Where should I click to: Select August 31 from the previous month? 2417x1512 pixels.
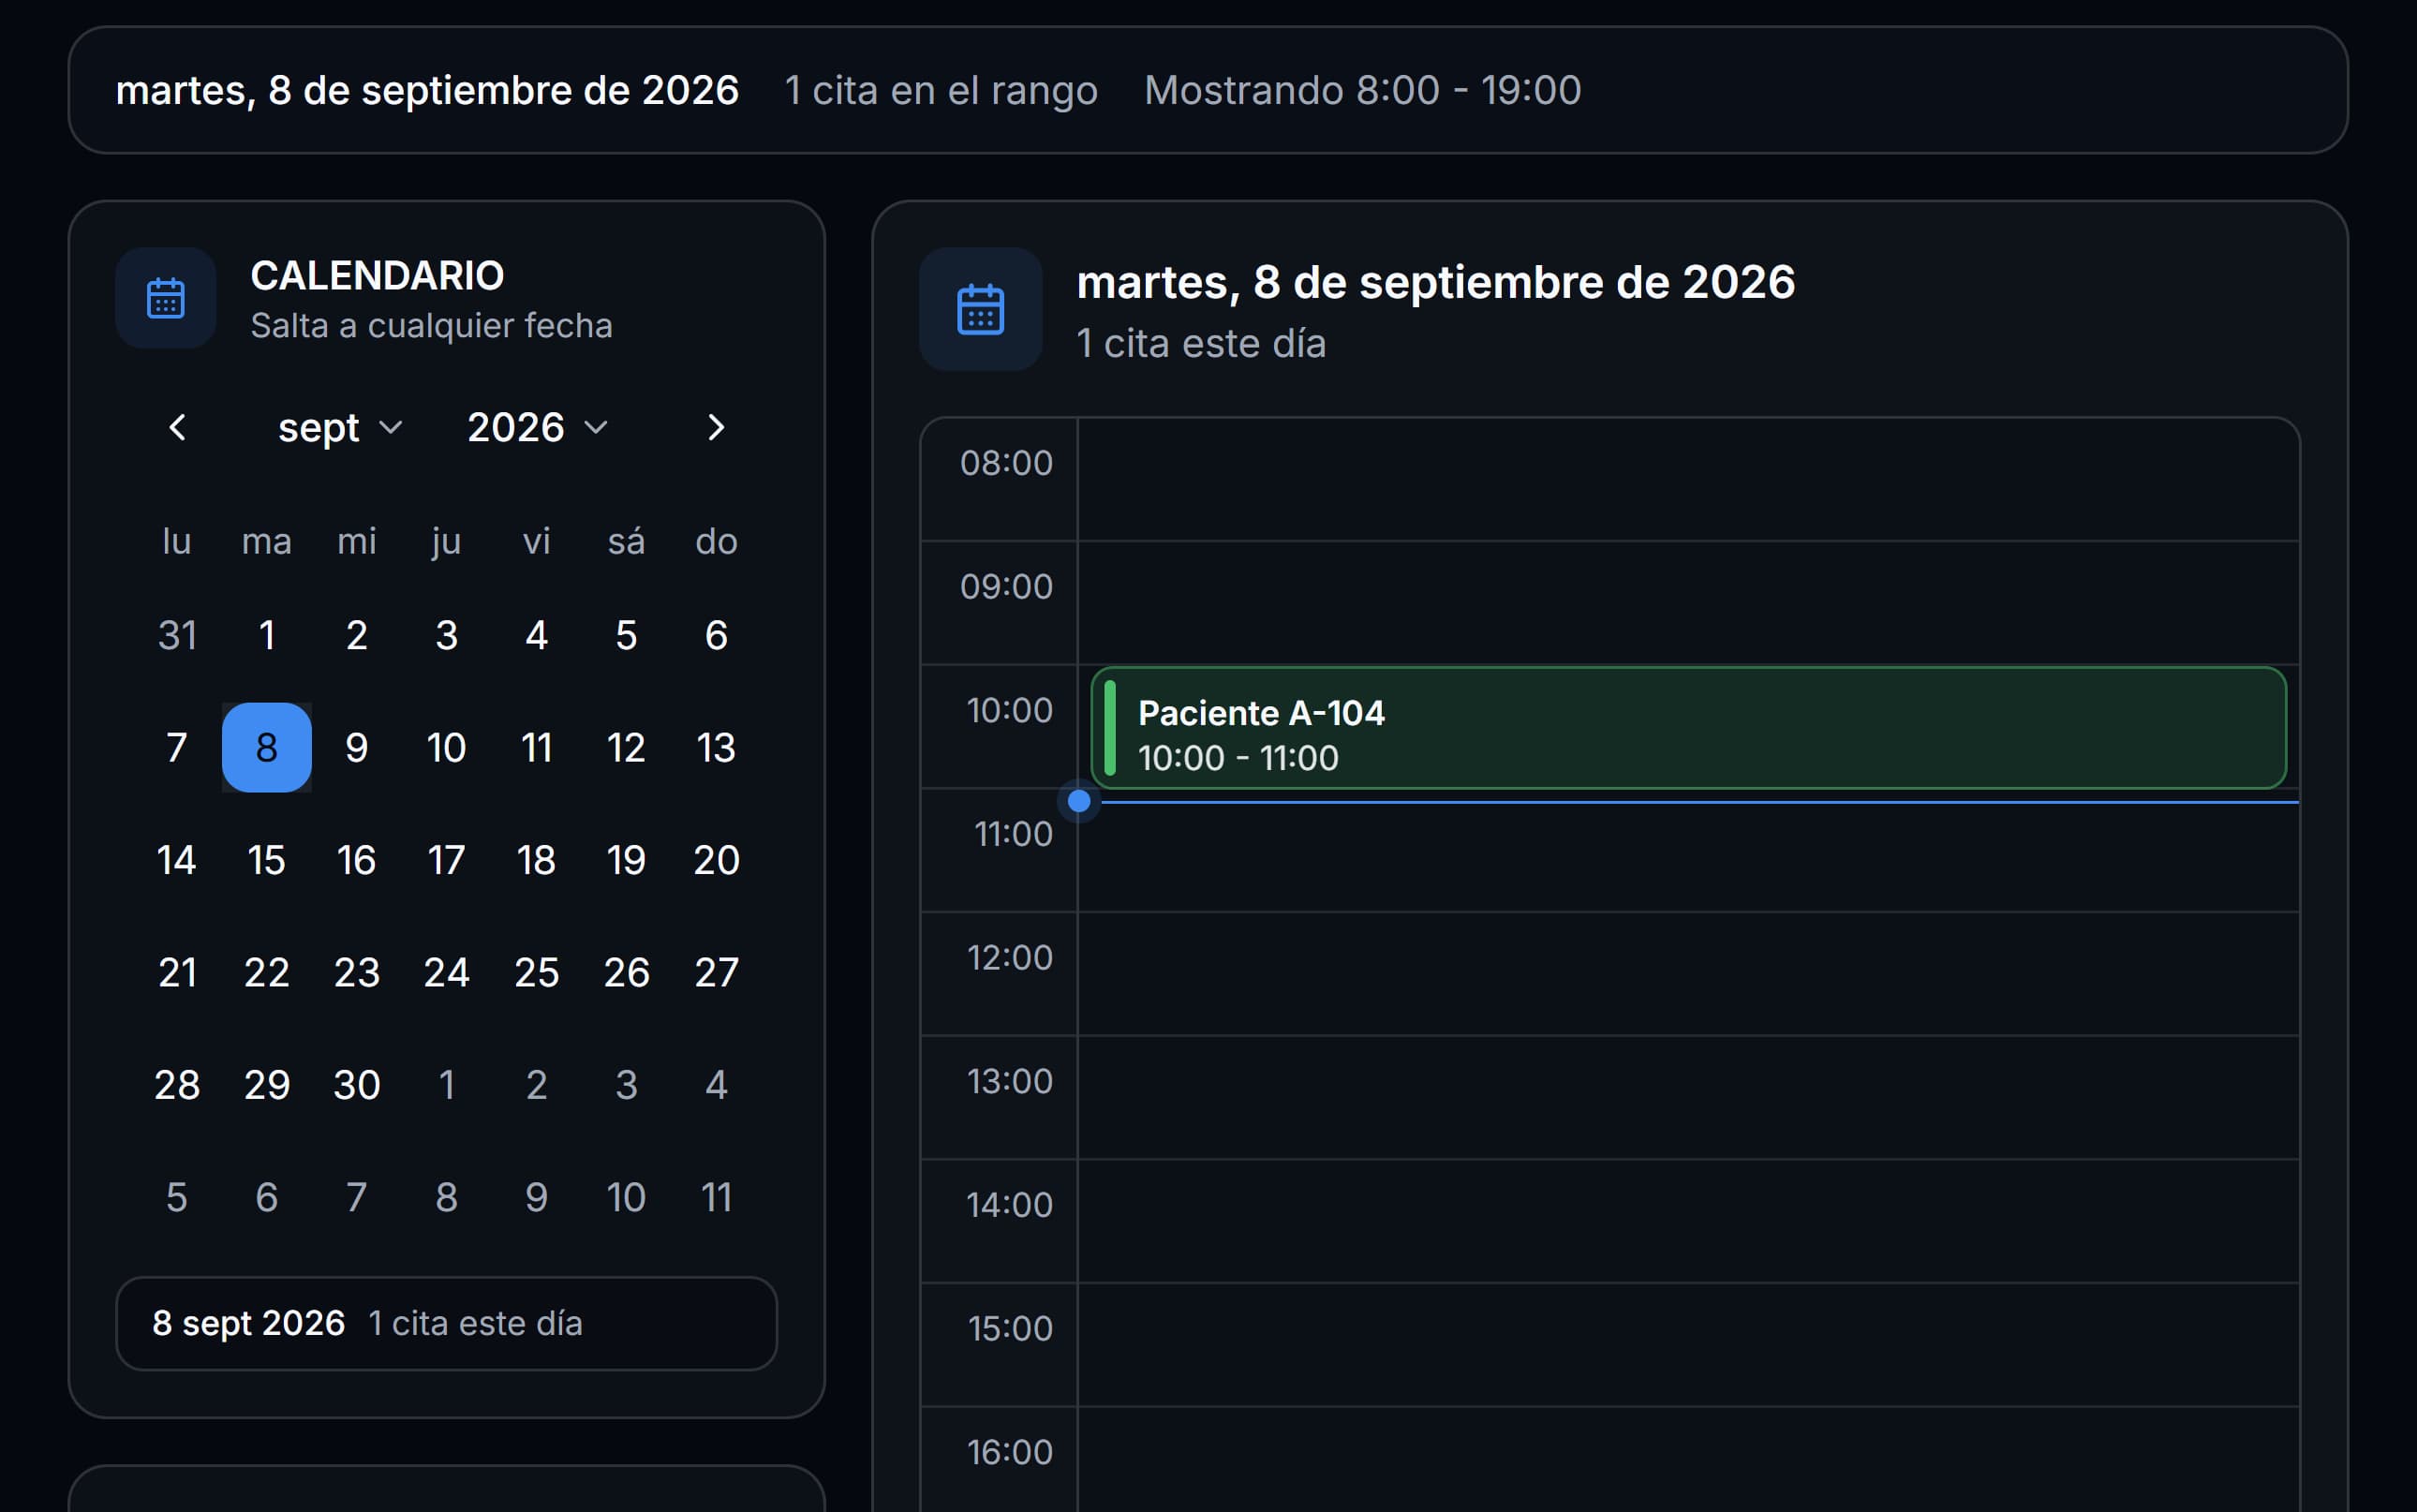click(177, 635)
